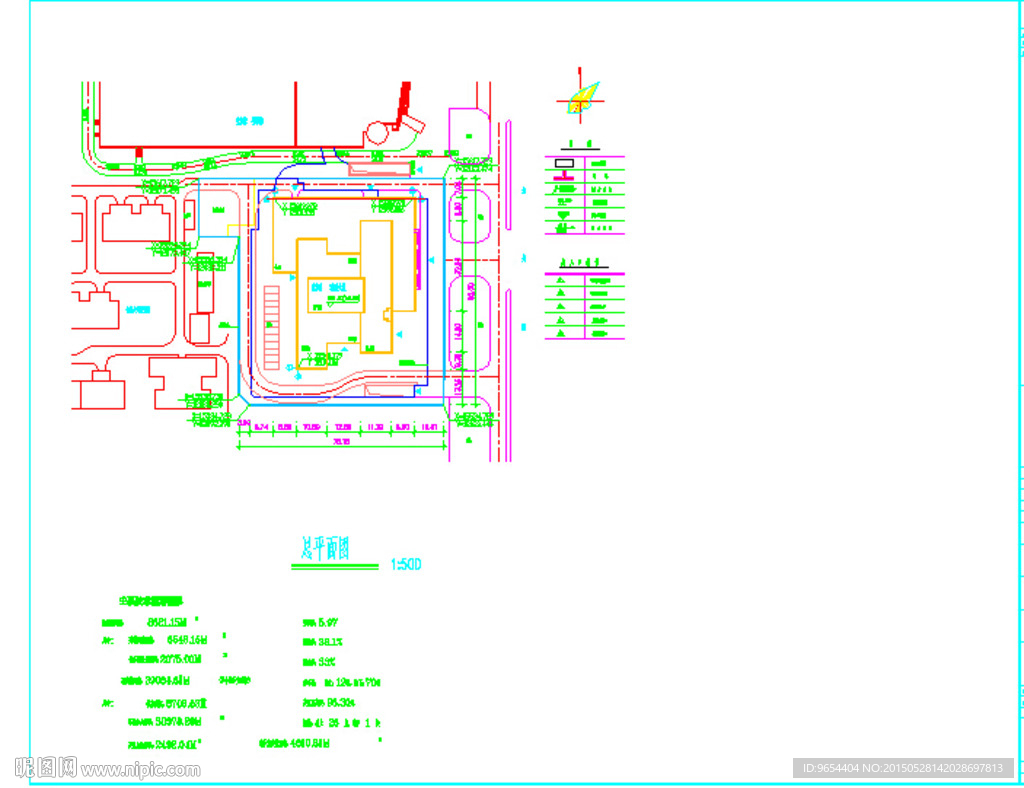Viewport: 1024px width, 788px height.
Task: Click the nipic.com watermark link
Action: pos(140,769)
